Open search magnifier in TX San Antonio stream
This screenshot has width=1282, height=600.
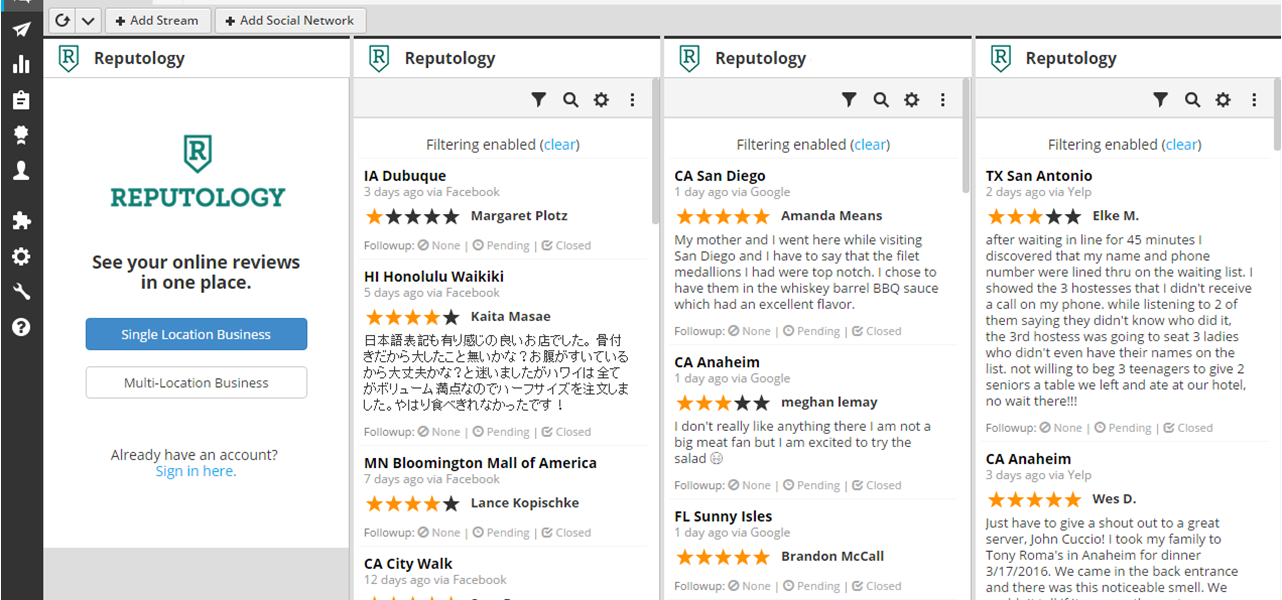coord(1192,99)
